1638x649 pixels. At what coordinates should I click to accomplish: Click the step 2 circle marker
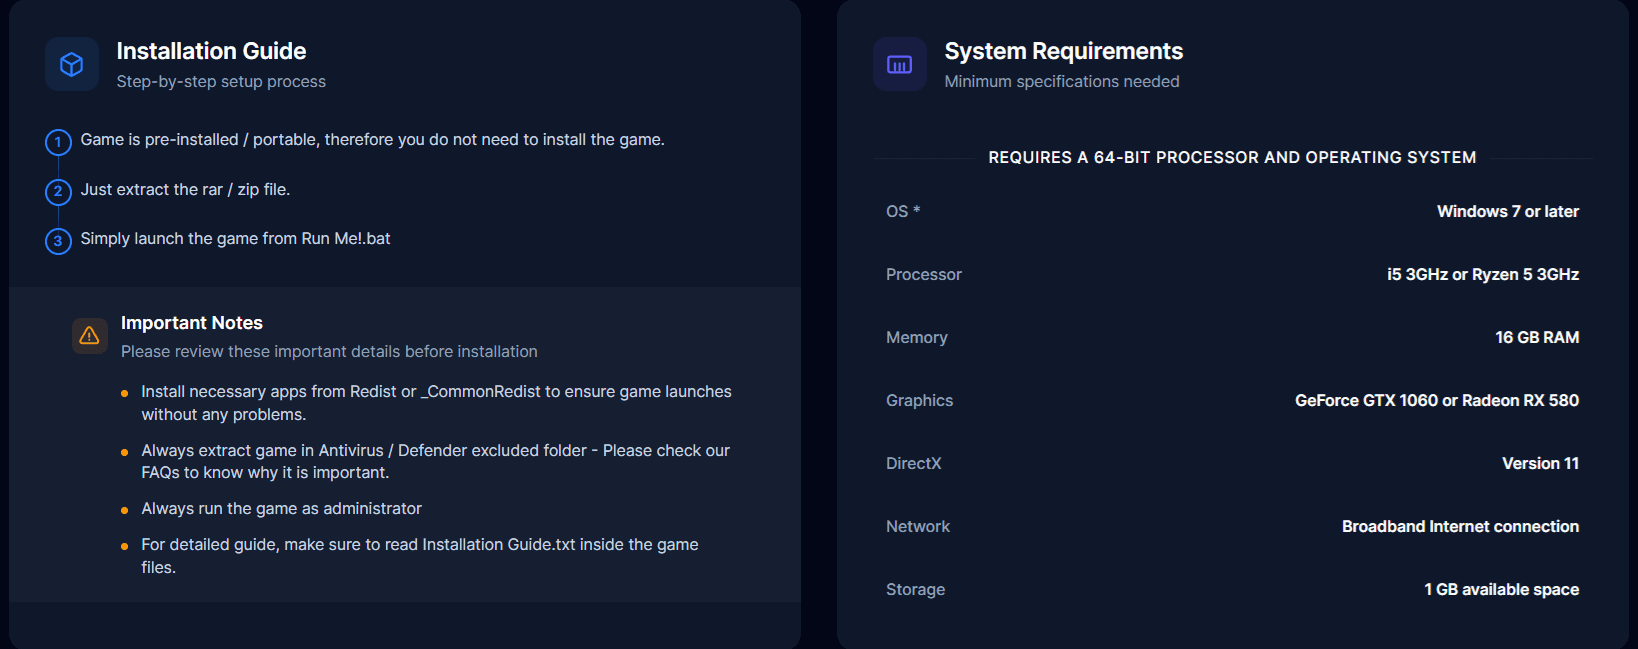coord(58,191)
